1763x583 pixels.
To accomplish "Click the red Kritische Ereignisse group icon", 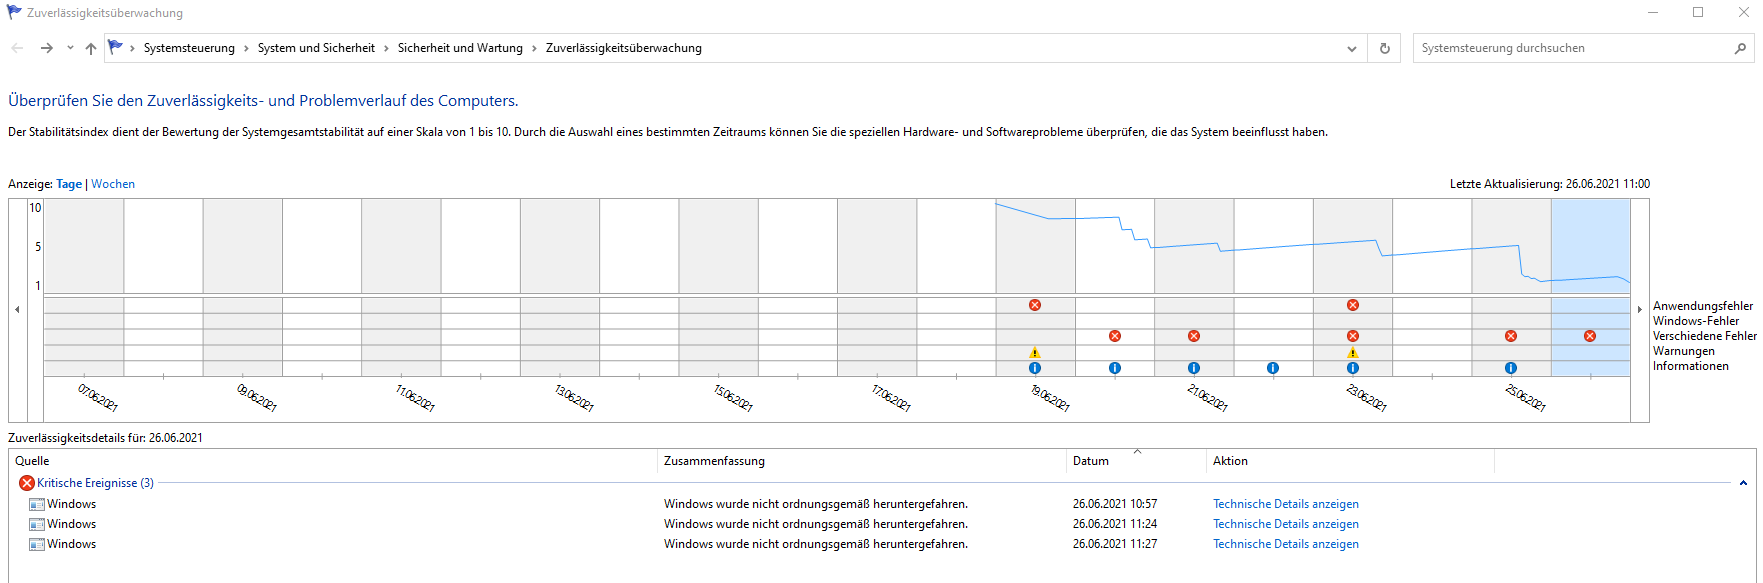I will [27, 483].
